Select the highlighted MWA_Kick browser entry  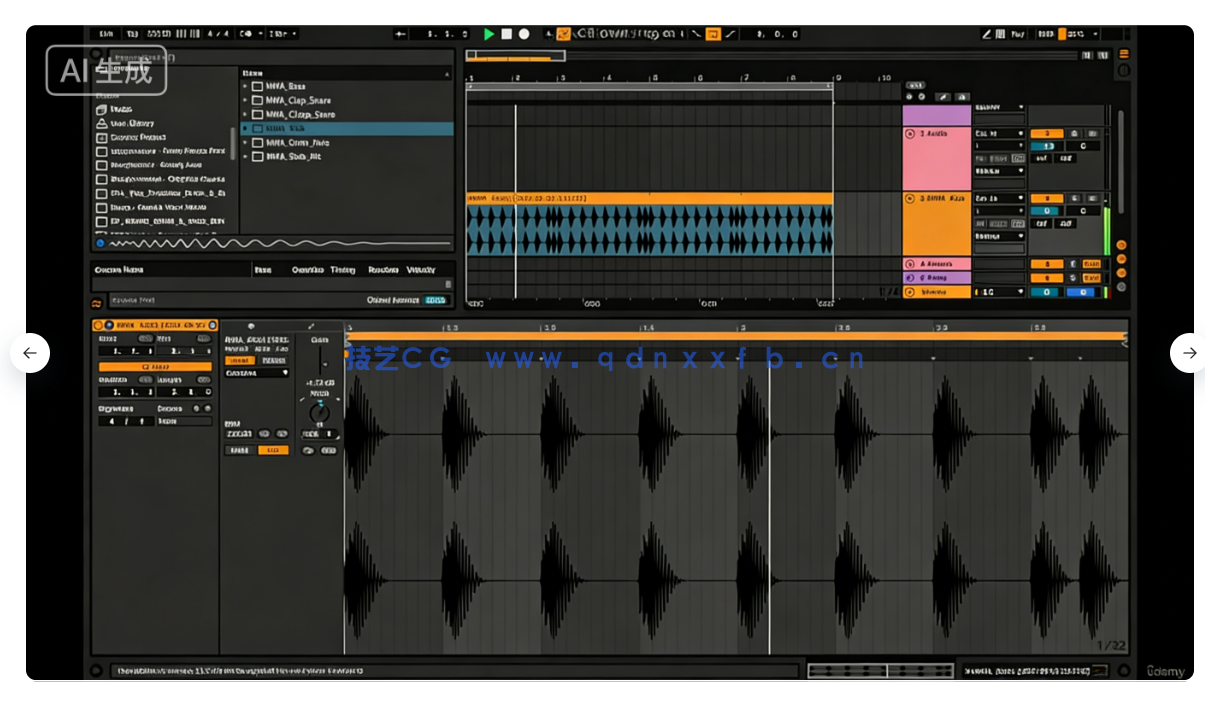point(290,128)
